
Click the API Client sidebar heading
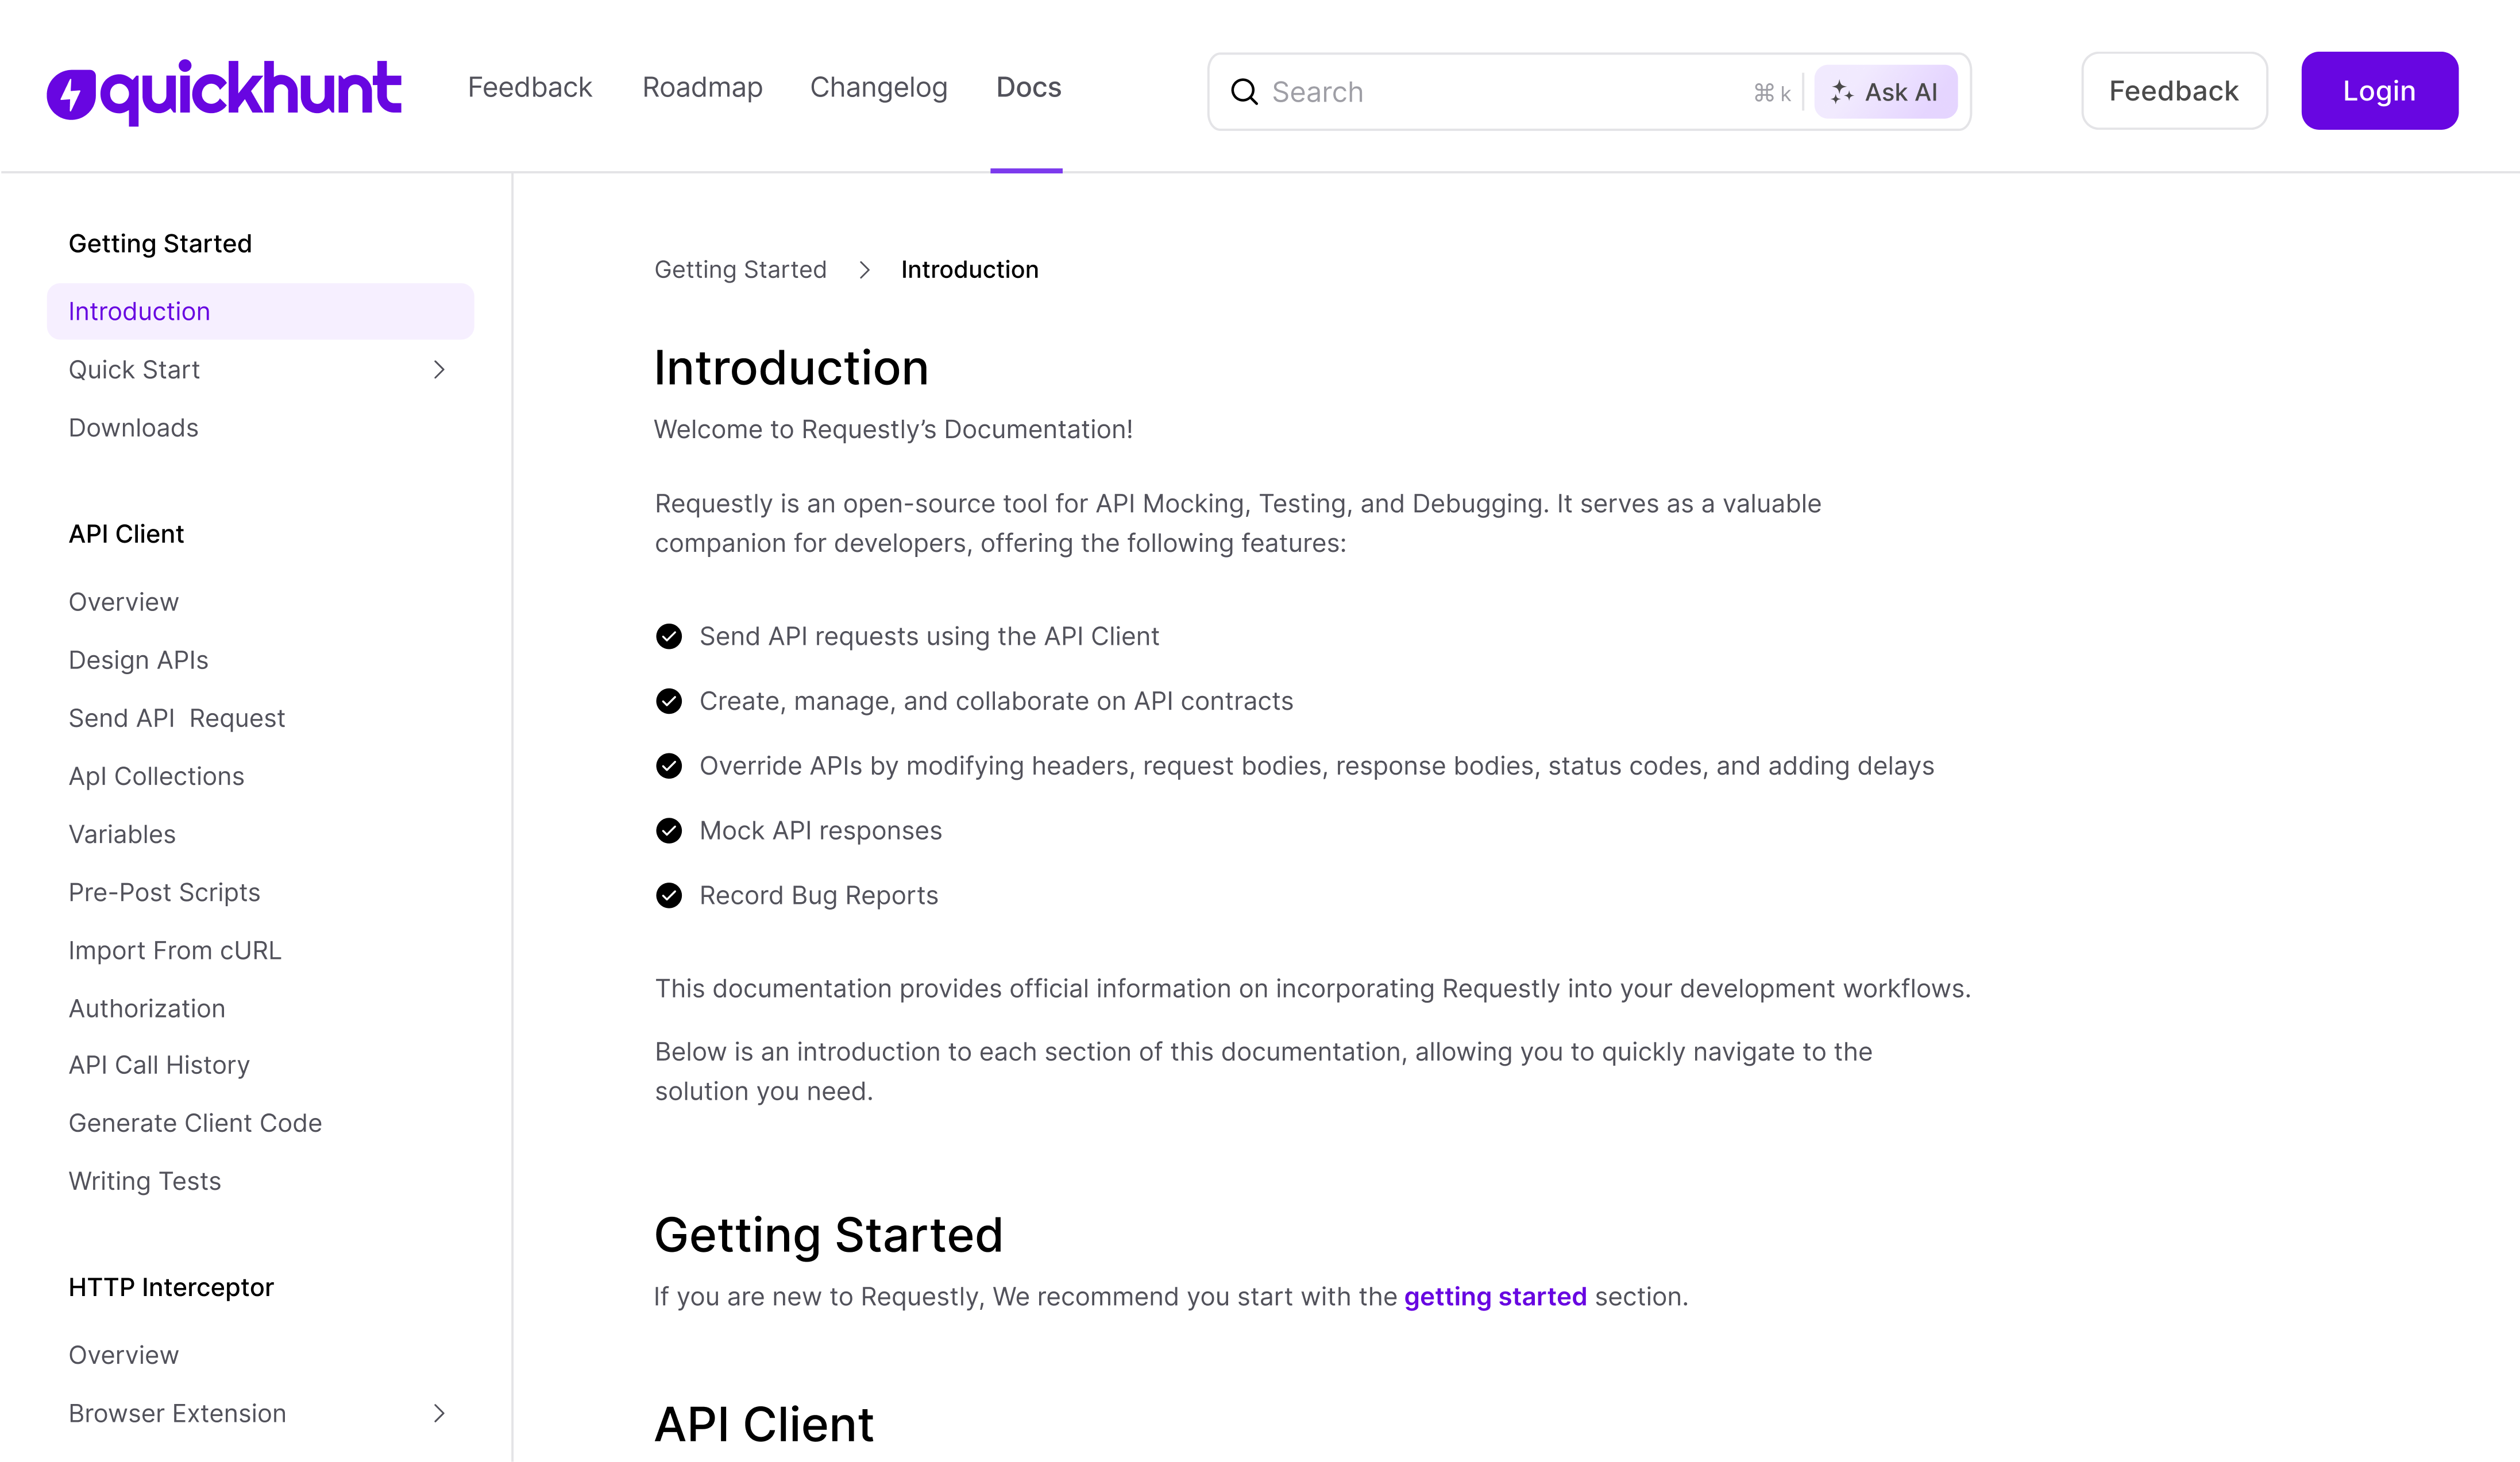coord(126,534)
